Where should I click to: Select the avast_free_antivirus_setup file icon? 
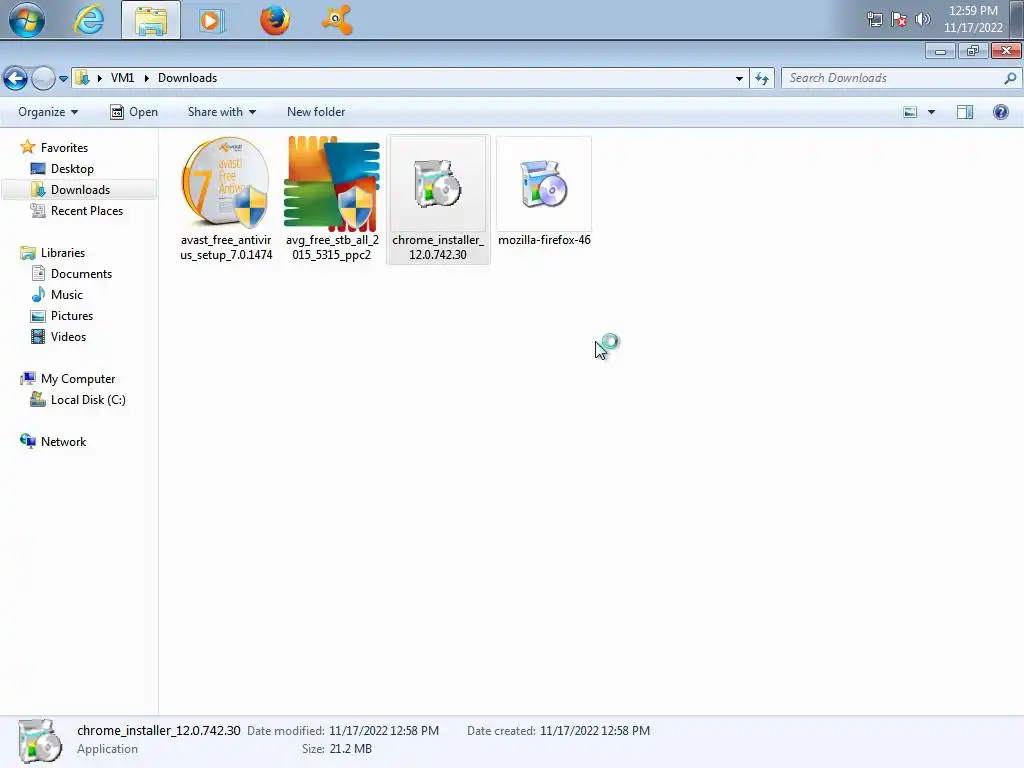226,183
